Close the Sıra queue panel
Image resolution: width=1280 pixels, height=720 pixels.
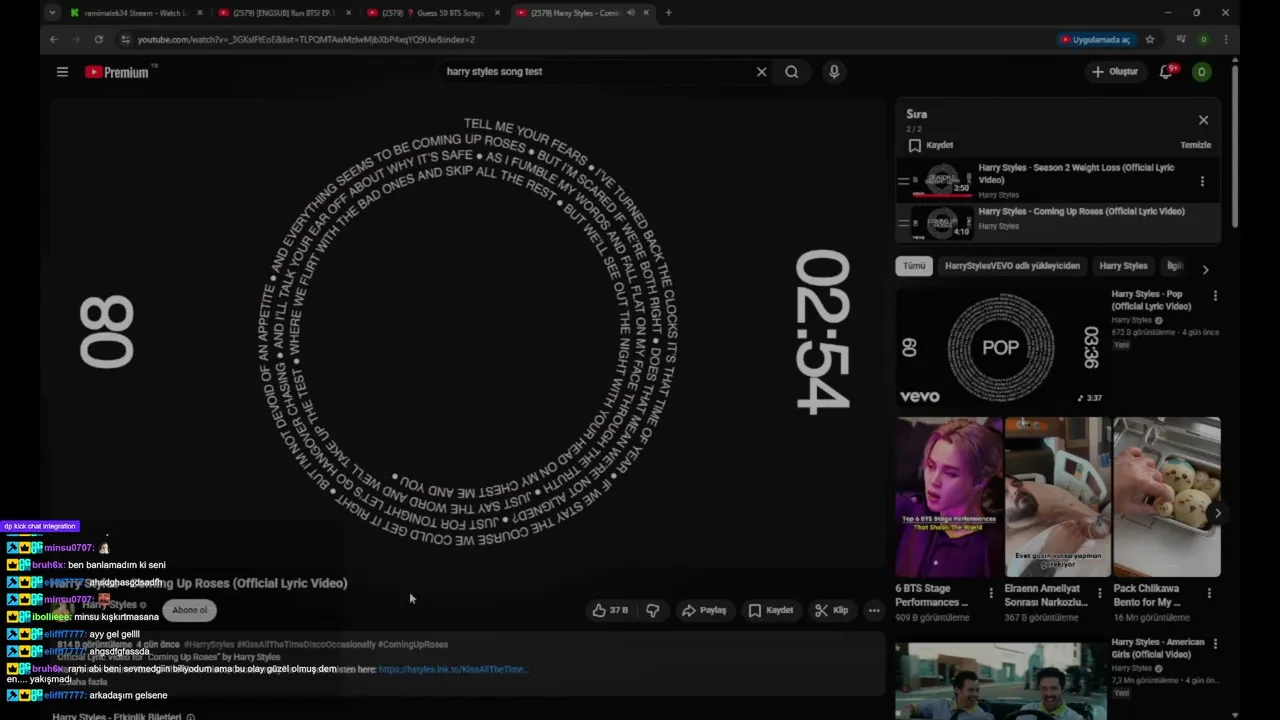pyautogui.click(x=1203, y=120)
